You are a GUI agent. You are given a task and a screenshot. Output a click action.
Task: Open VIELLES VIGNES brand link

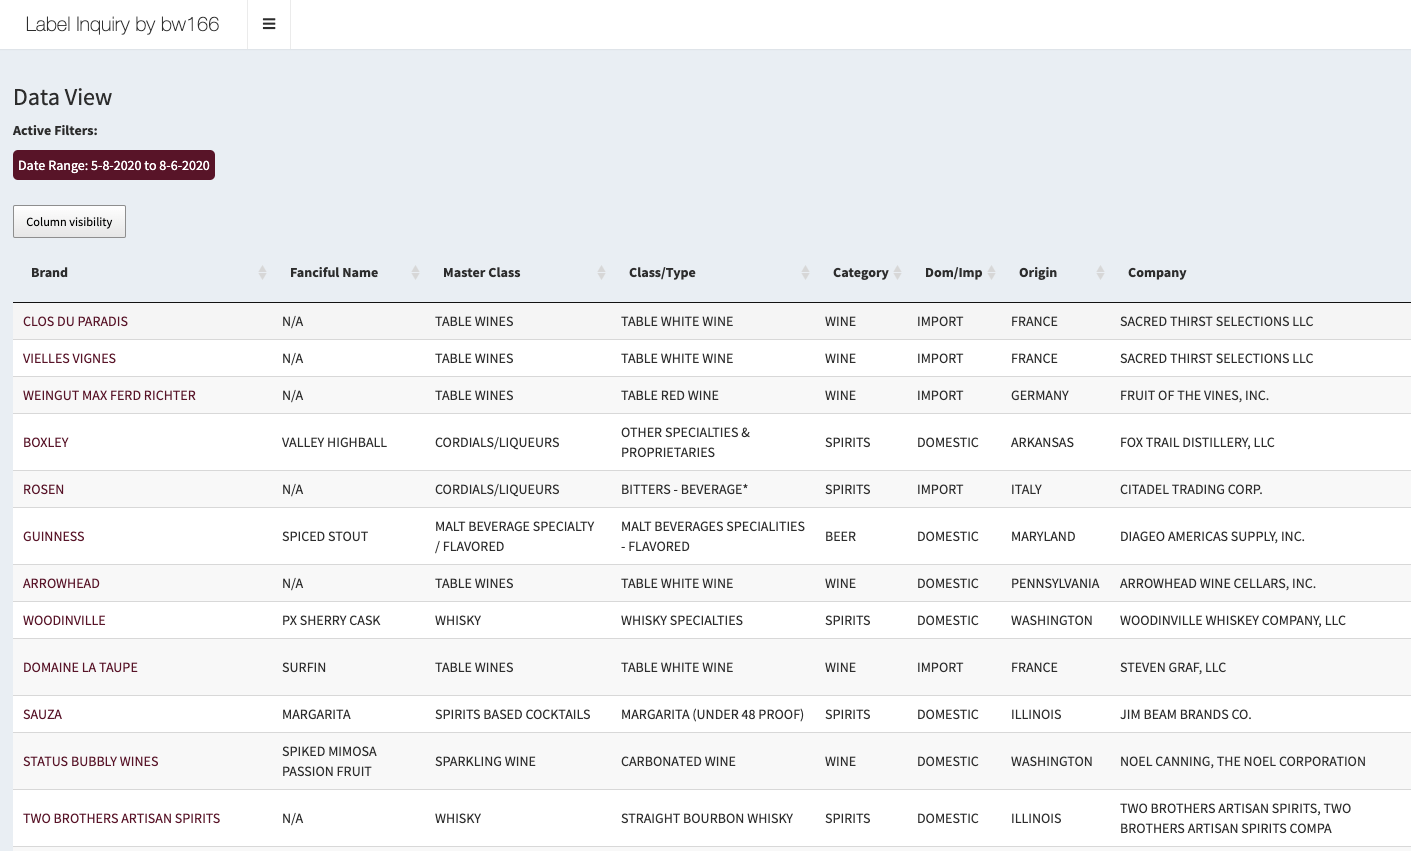69,358
